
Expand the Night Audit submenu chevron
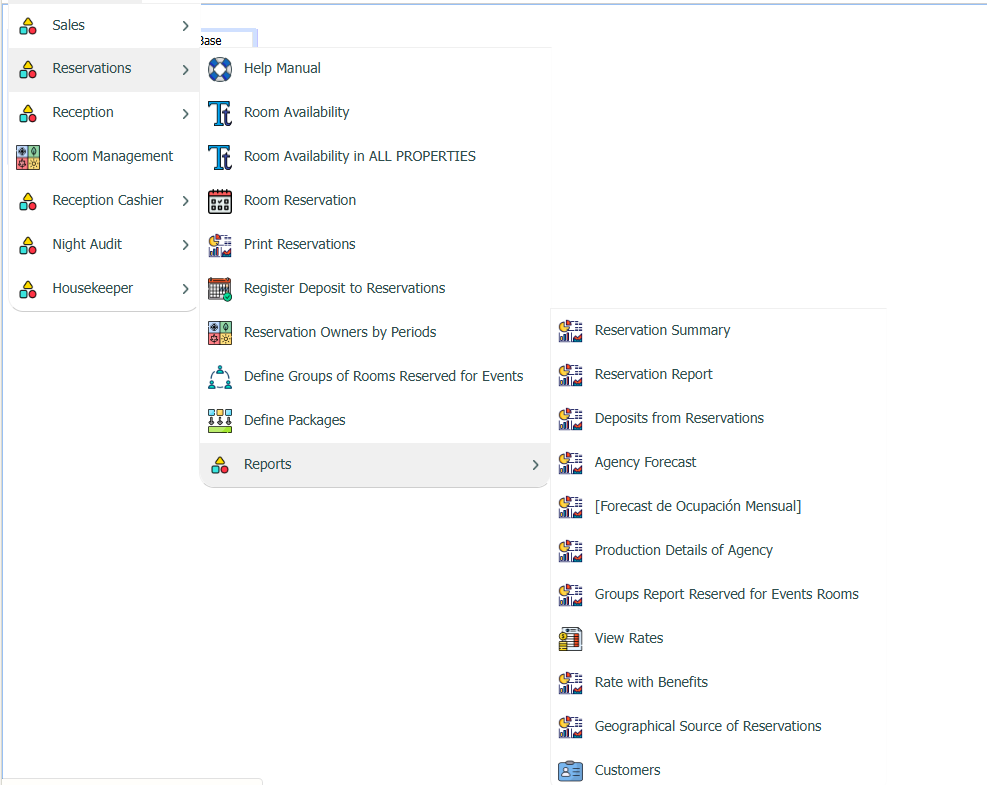click(185, 245)
